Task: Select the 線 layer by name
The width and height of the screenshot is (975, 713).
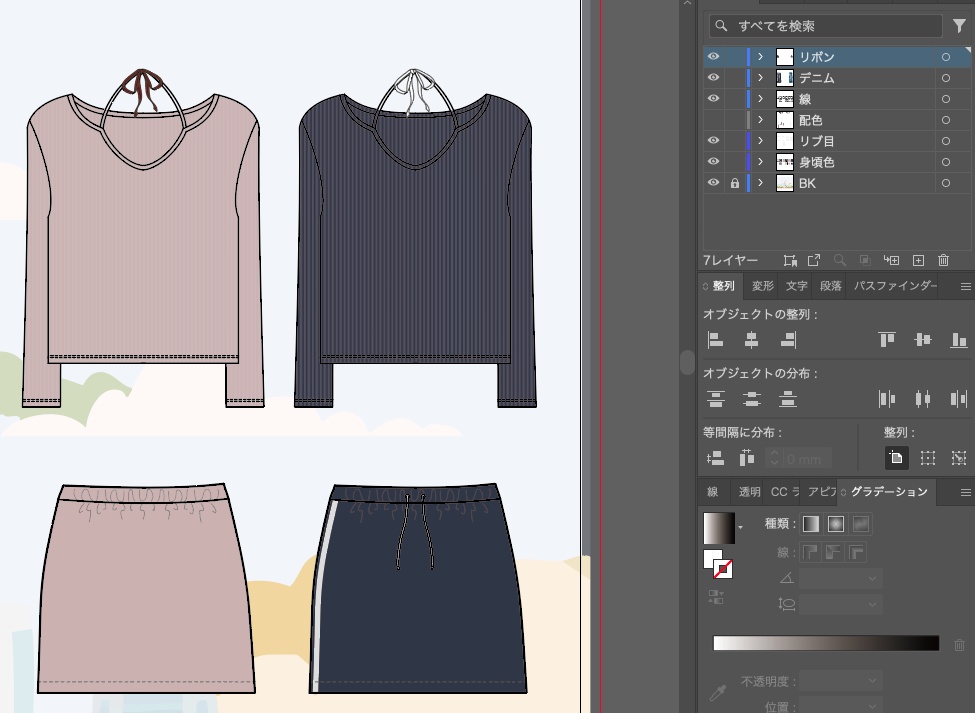Action: coord(805,99)
